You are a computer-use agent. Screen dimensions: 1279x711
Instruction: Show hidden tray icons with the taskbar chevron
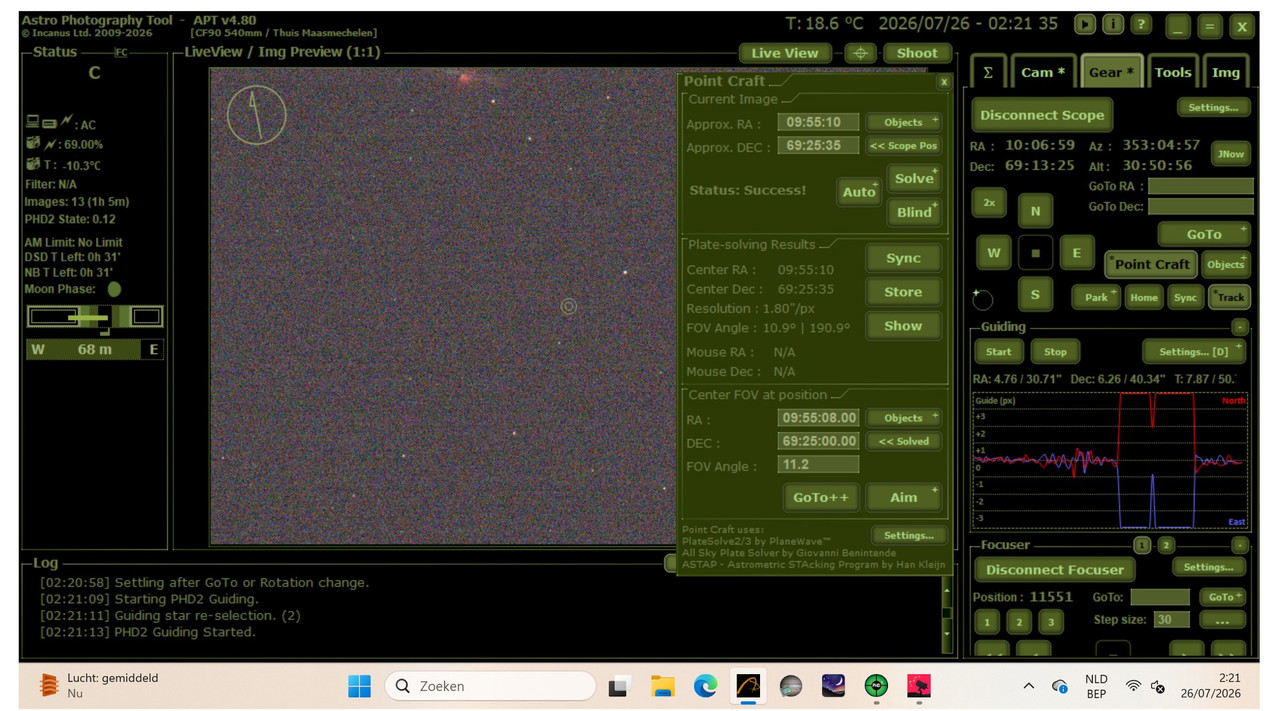(1028, 686)
